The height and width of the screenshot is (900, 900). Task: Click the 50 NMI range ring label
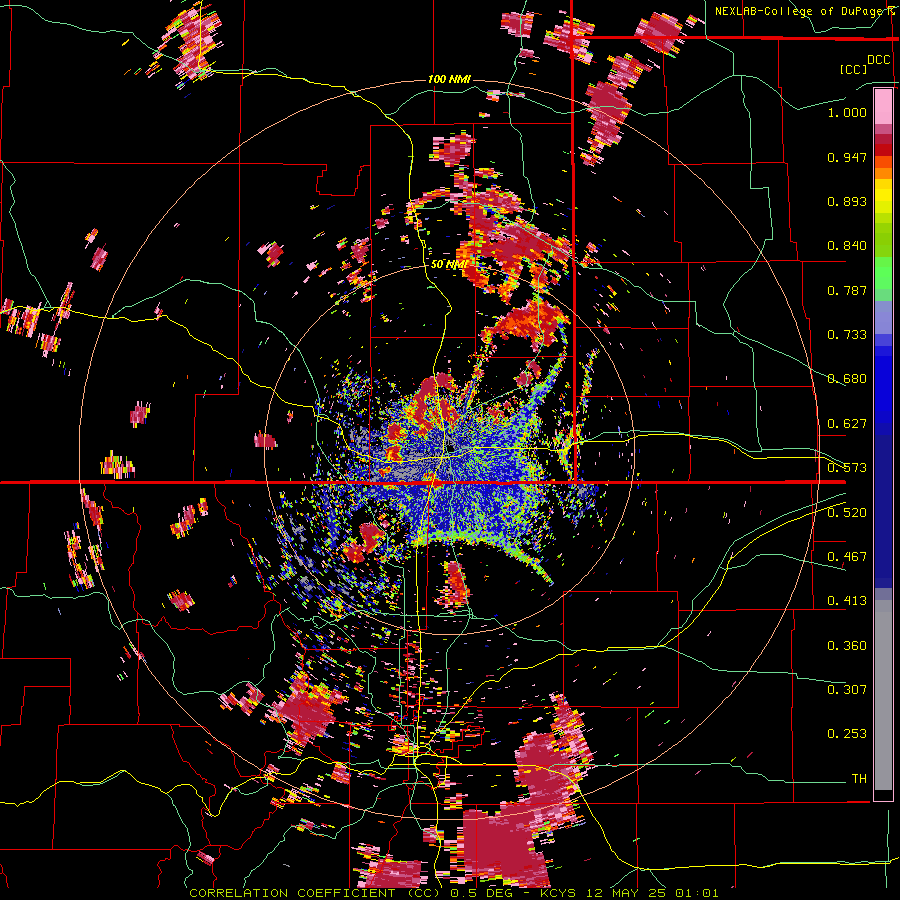449,264
